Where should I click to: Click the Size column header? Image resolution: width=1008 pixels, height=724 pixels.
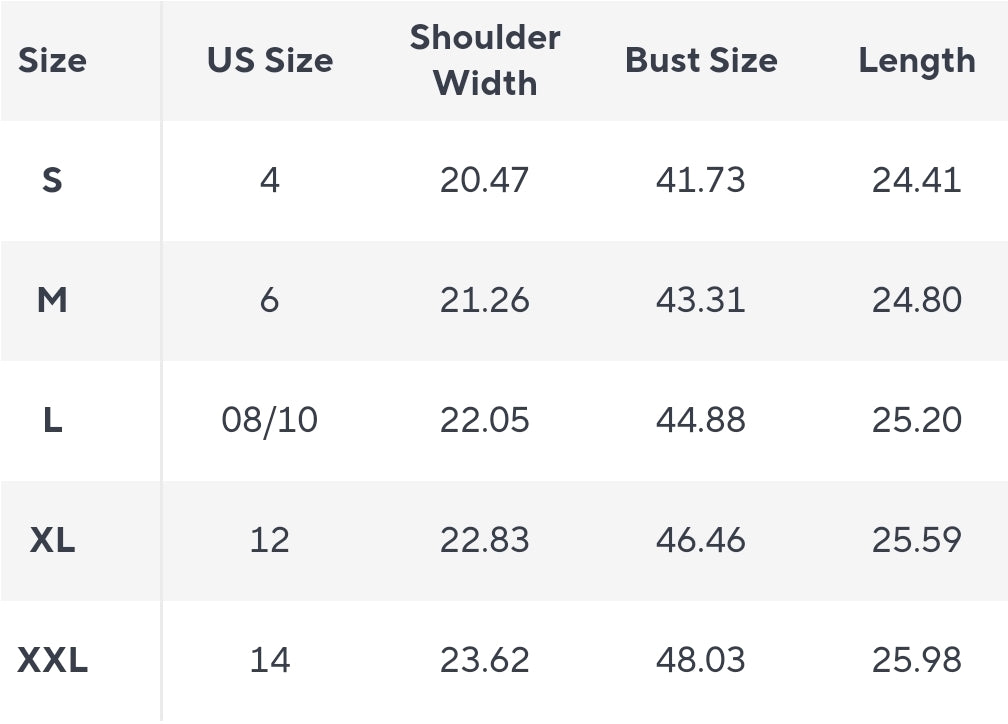(52, 61)
